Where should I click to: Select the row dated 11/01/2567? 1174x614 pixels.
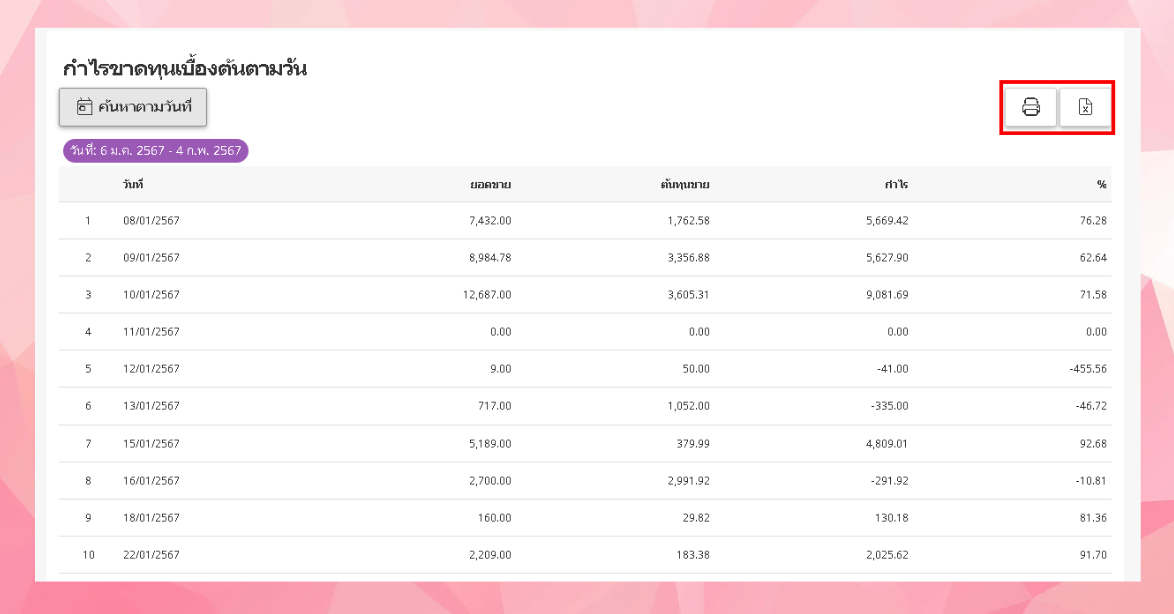coord(151,332)
